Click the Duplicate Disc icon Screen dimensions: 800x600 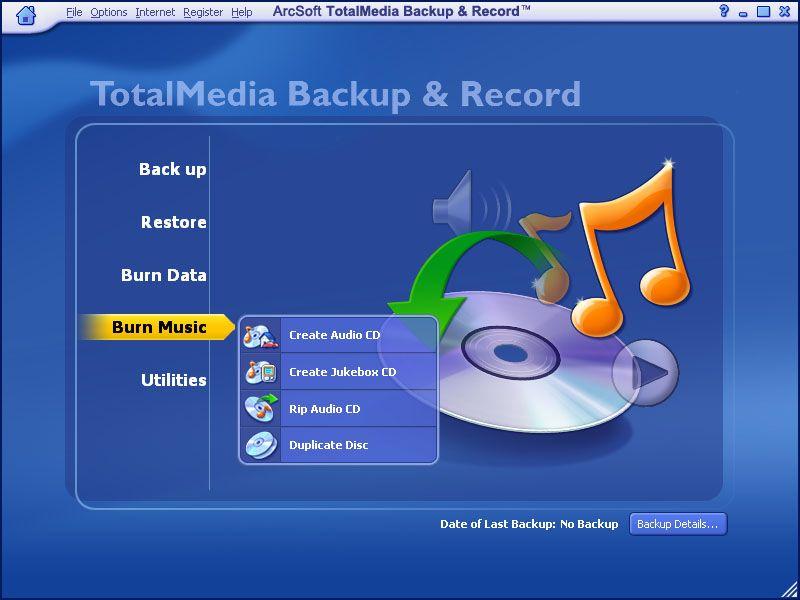261,445
